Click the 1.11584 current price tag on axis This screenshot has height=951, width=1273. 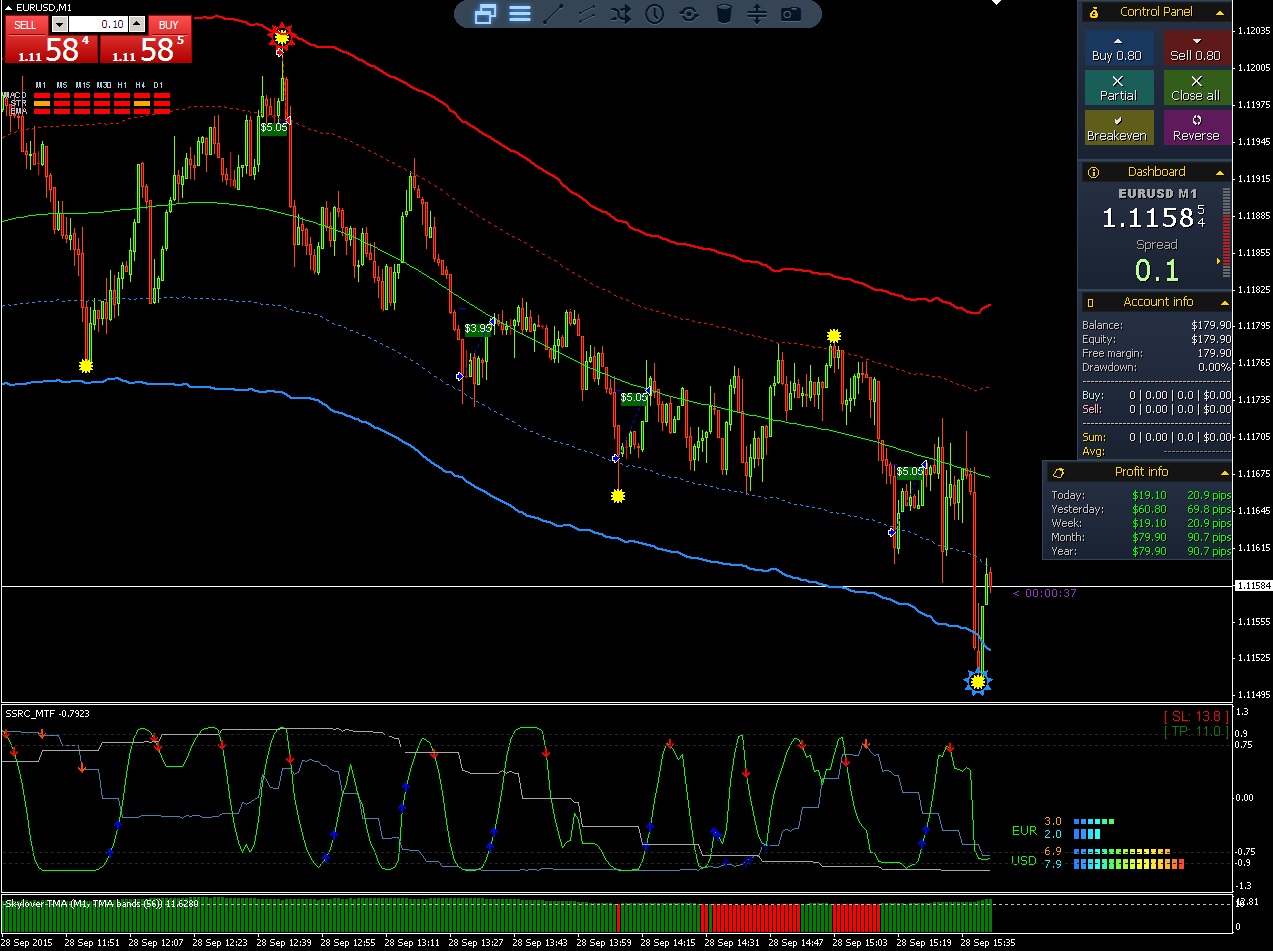tap(1254, 585)
